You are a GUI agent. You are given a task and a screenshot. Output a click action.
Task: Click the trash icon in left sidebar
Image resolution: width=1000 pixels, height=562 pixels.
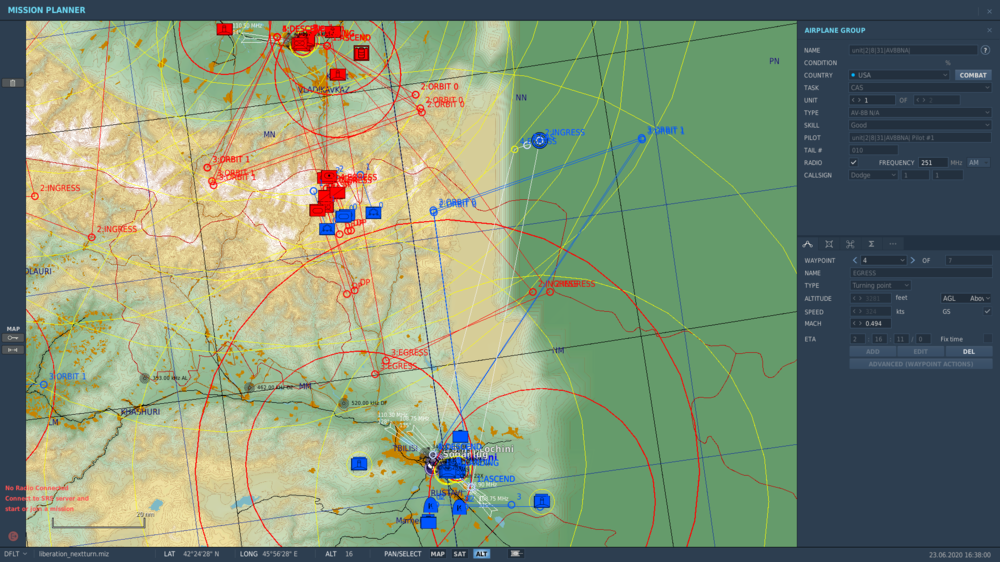pyautogui.click(x=13, y=83)
